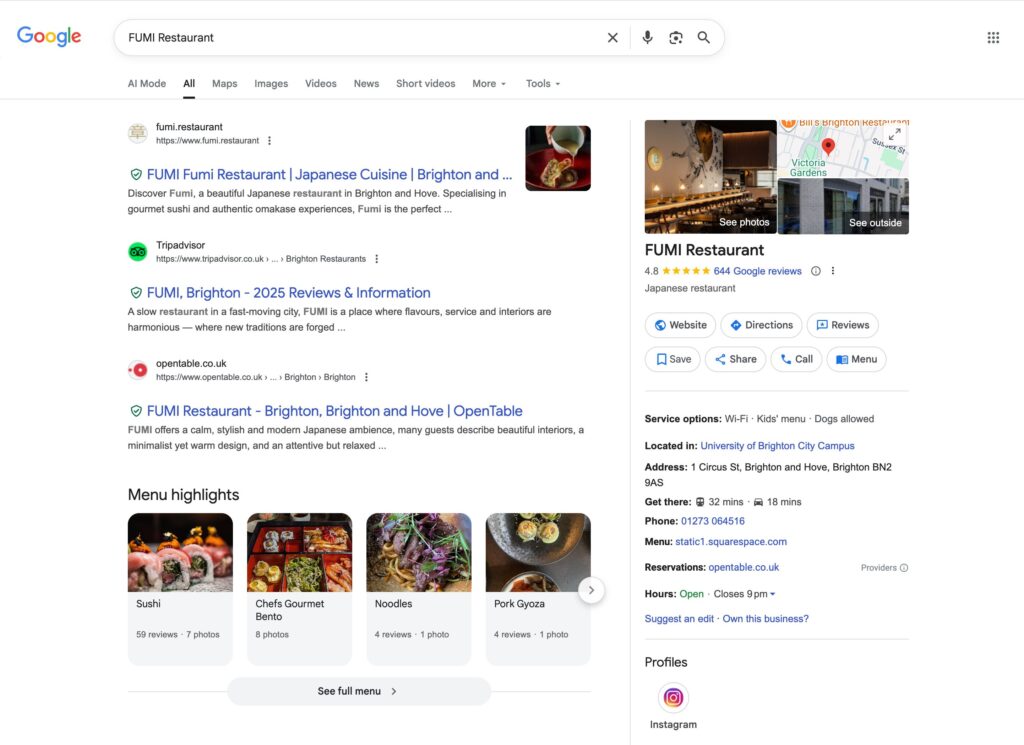The image size is (1024, 745).
Task: Open Google Lens image search
Action: click(x=676, y=38)
